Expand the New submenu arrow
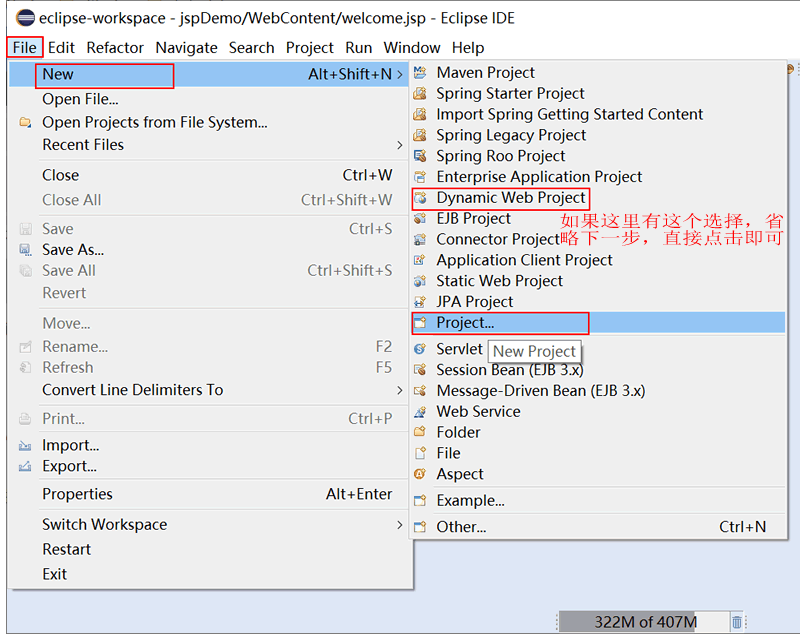The width and height of the screenshot is (800, 634). click(399, 74)
